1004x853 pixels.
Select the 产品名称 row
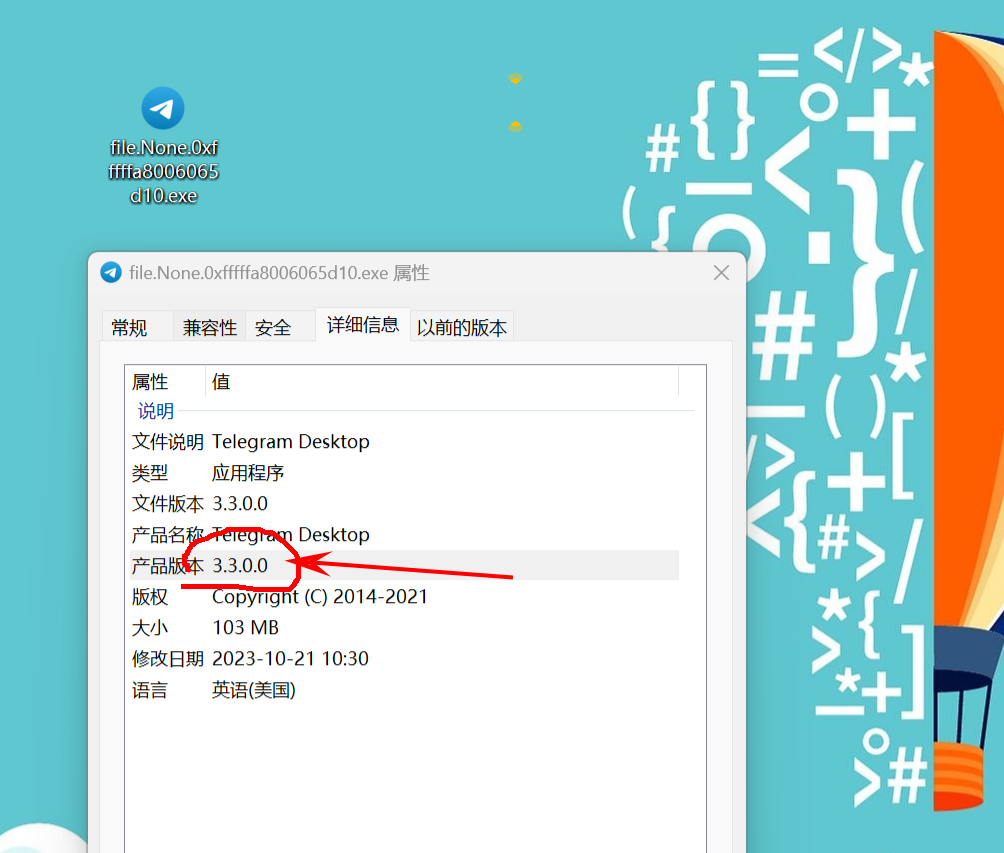pyautogui.click(x=404, y=534)
